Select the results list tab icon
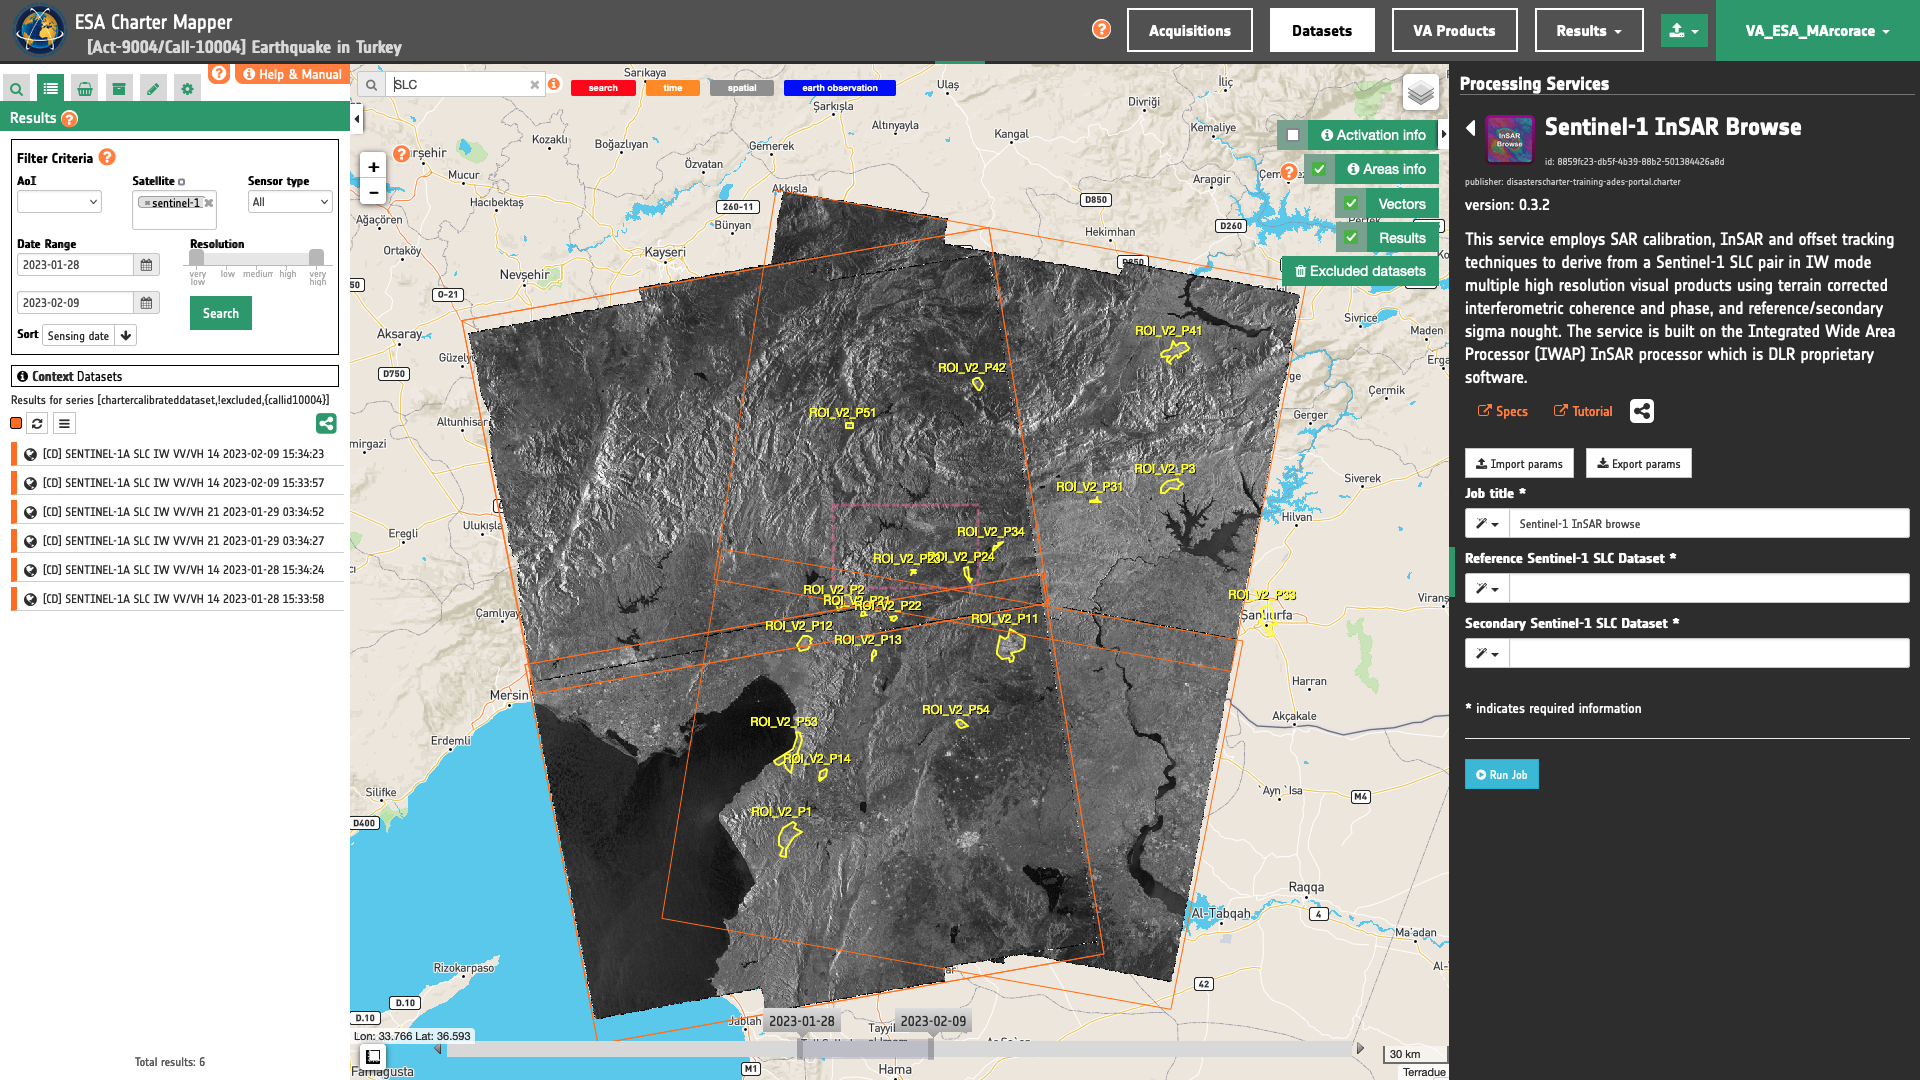The image size is (1920, 1080). 50,89
